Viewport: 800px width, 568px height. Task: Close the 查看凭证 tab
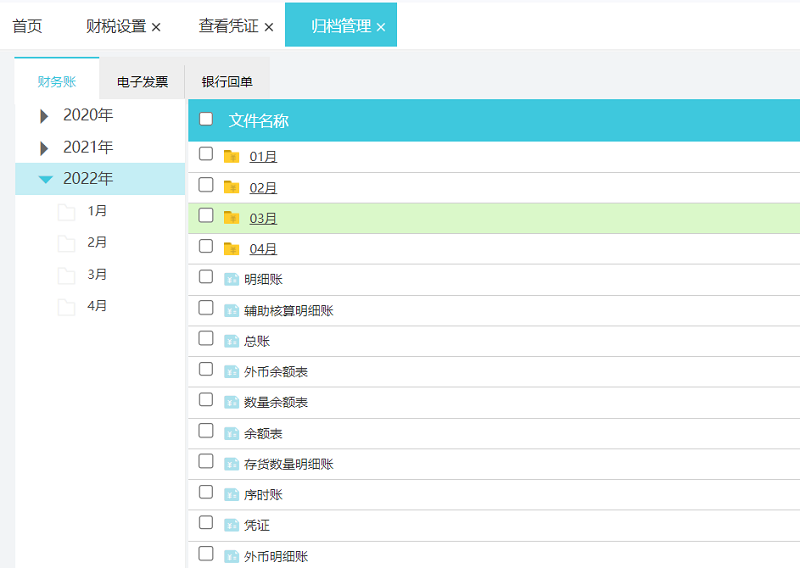269,27
